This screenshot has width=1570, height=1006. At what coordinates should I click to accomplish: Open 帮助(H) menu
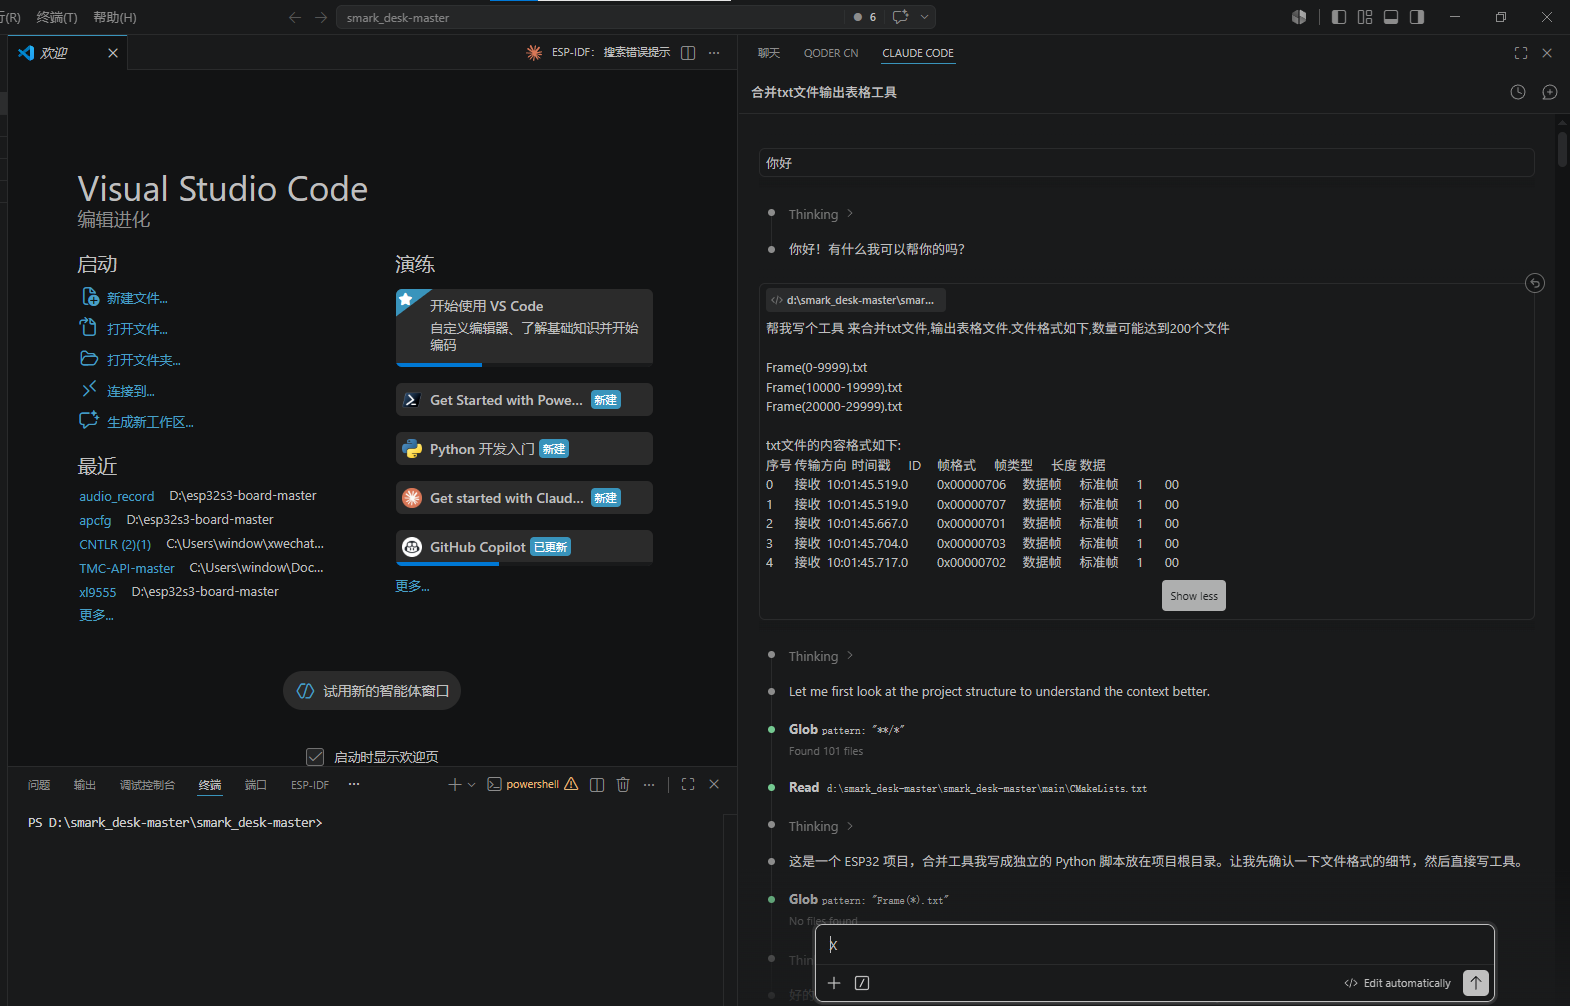115,17
